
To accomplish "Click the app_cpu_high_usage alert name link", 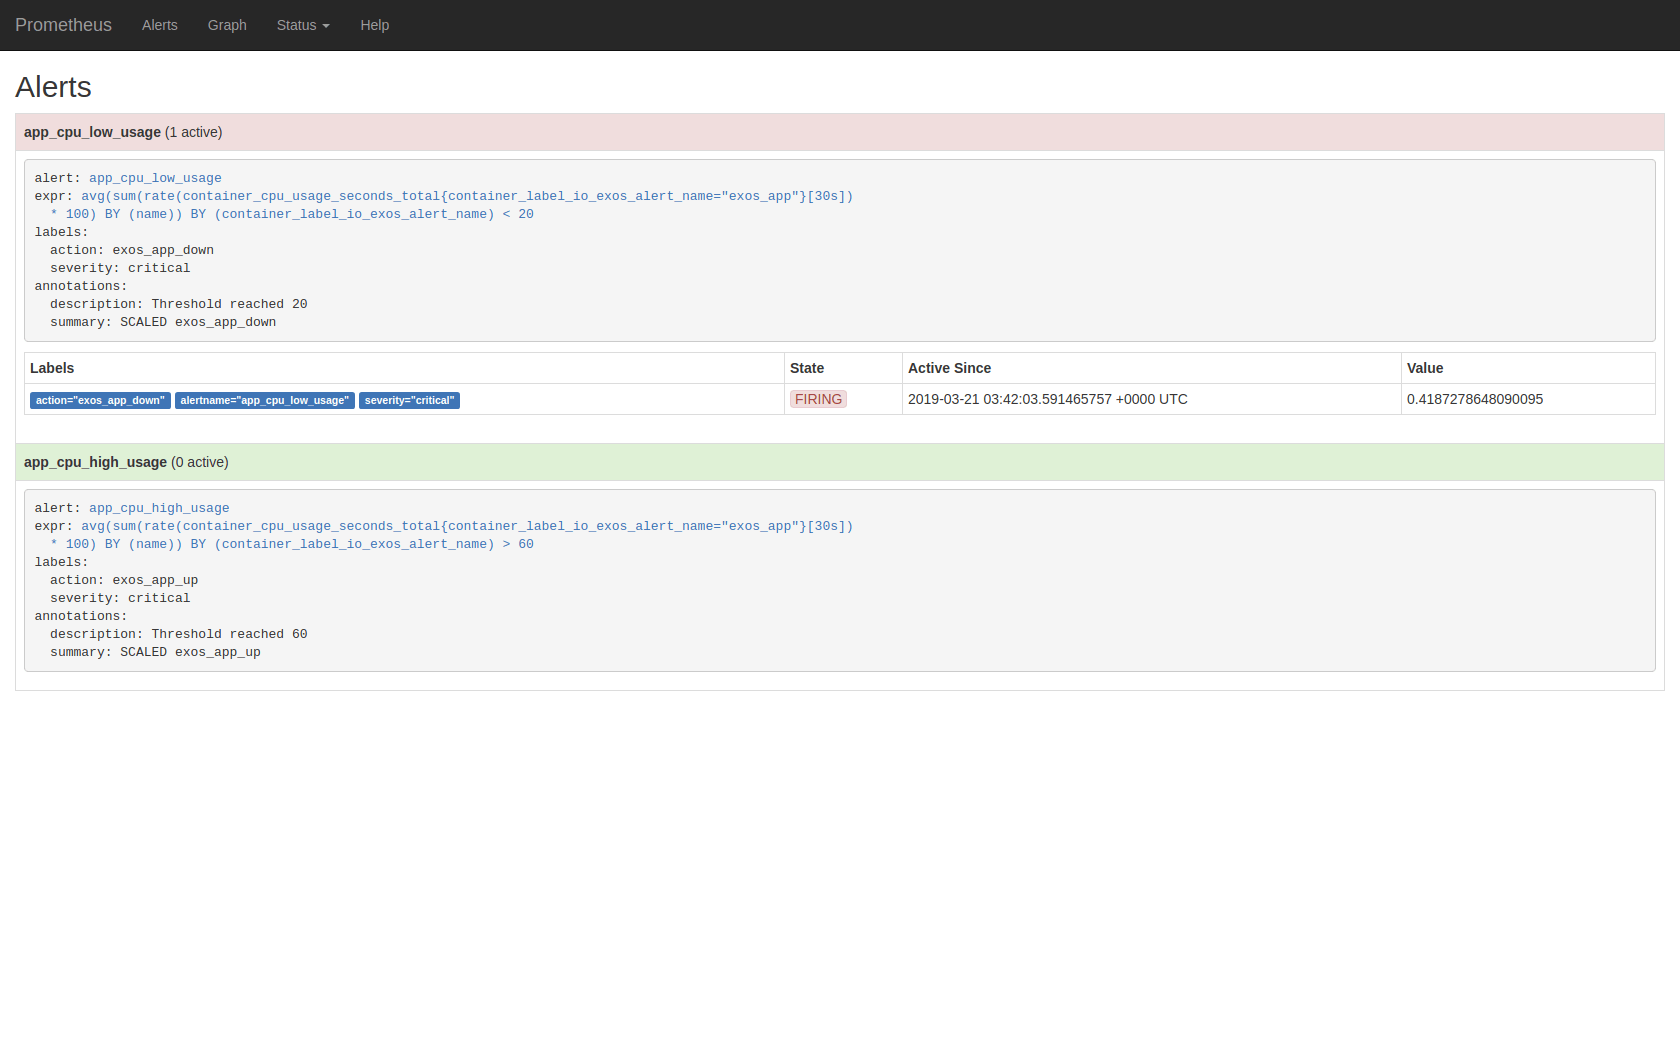I will click(159, 508).
